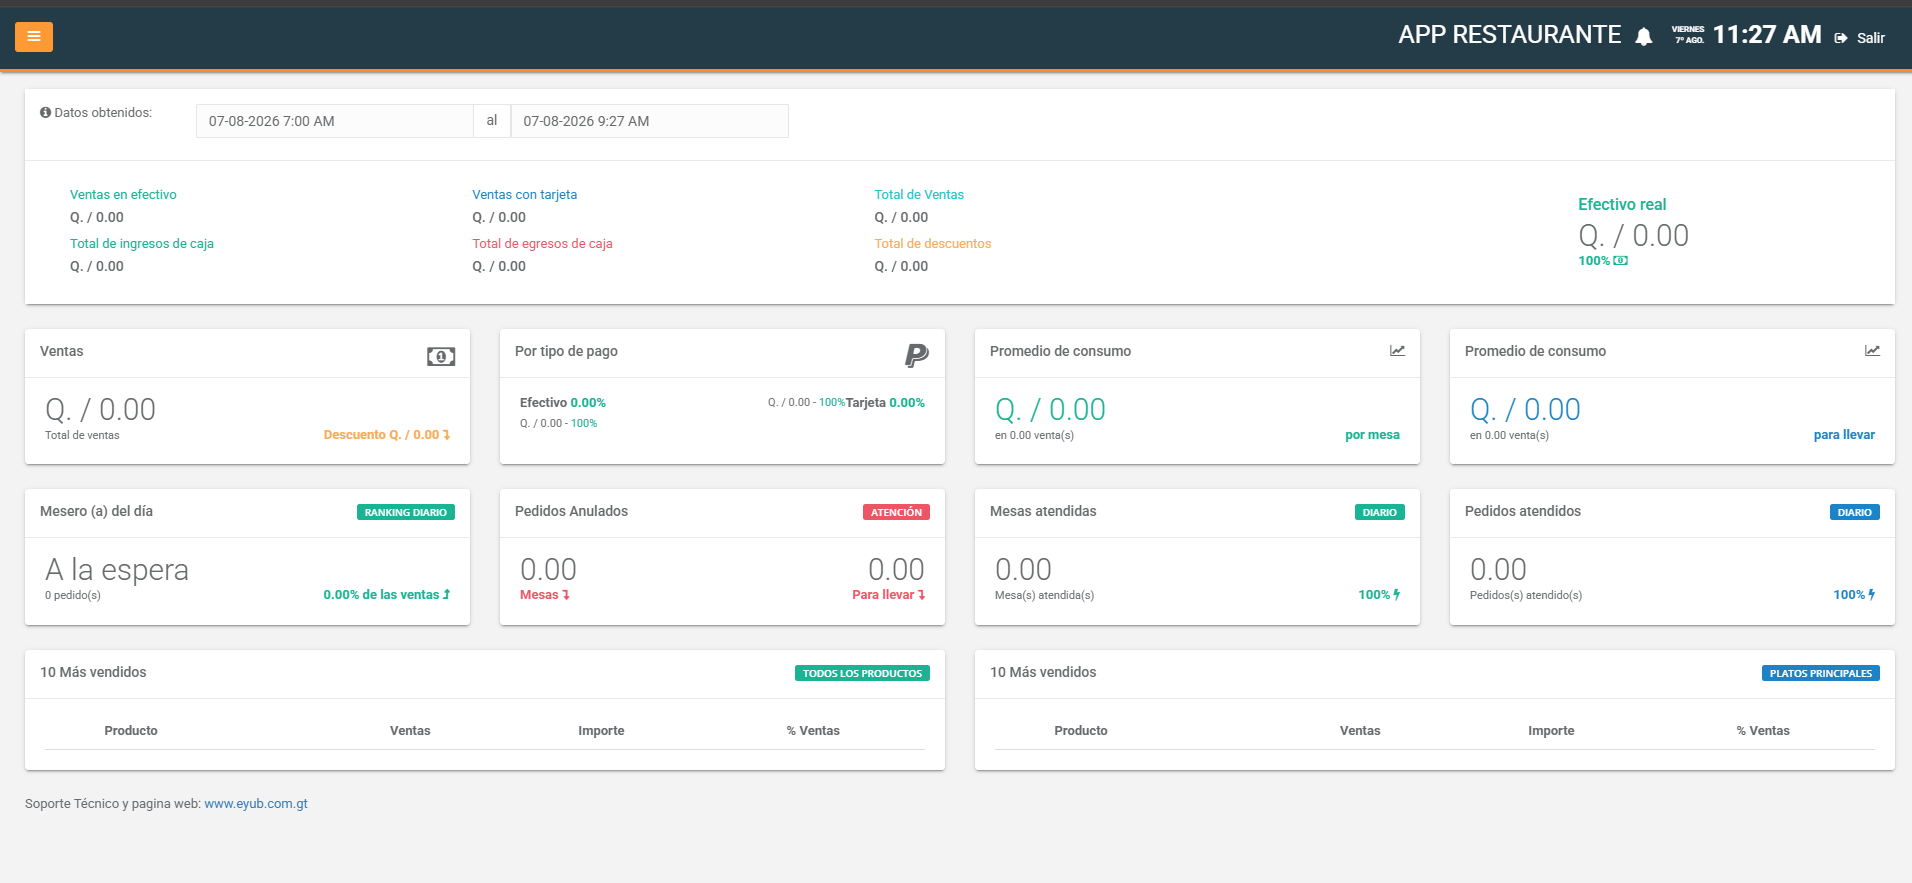The height and width of the screenshot is (883, 1912).
Task: Click the chart icon in para llevar consumo card
Action: tap(1872, 350)
